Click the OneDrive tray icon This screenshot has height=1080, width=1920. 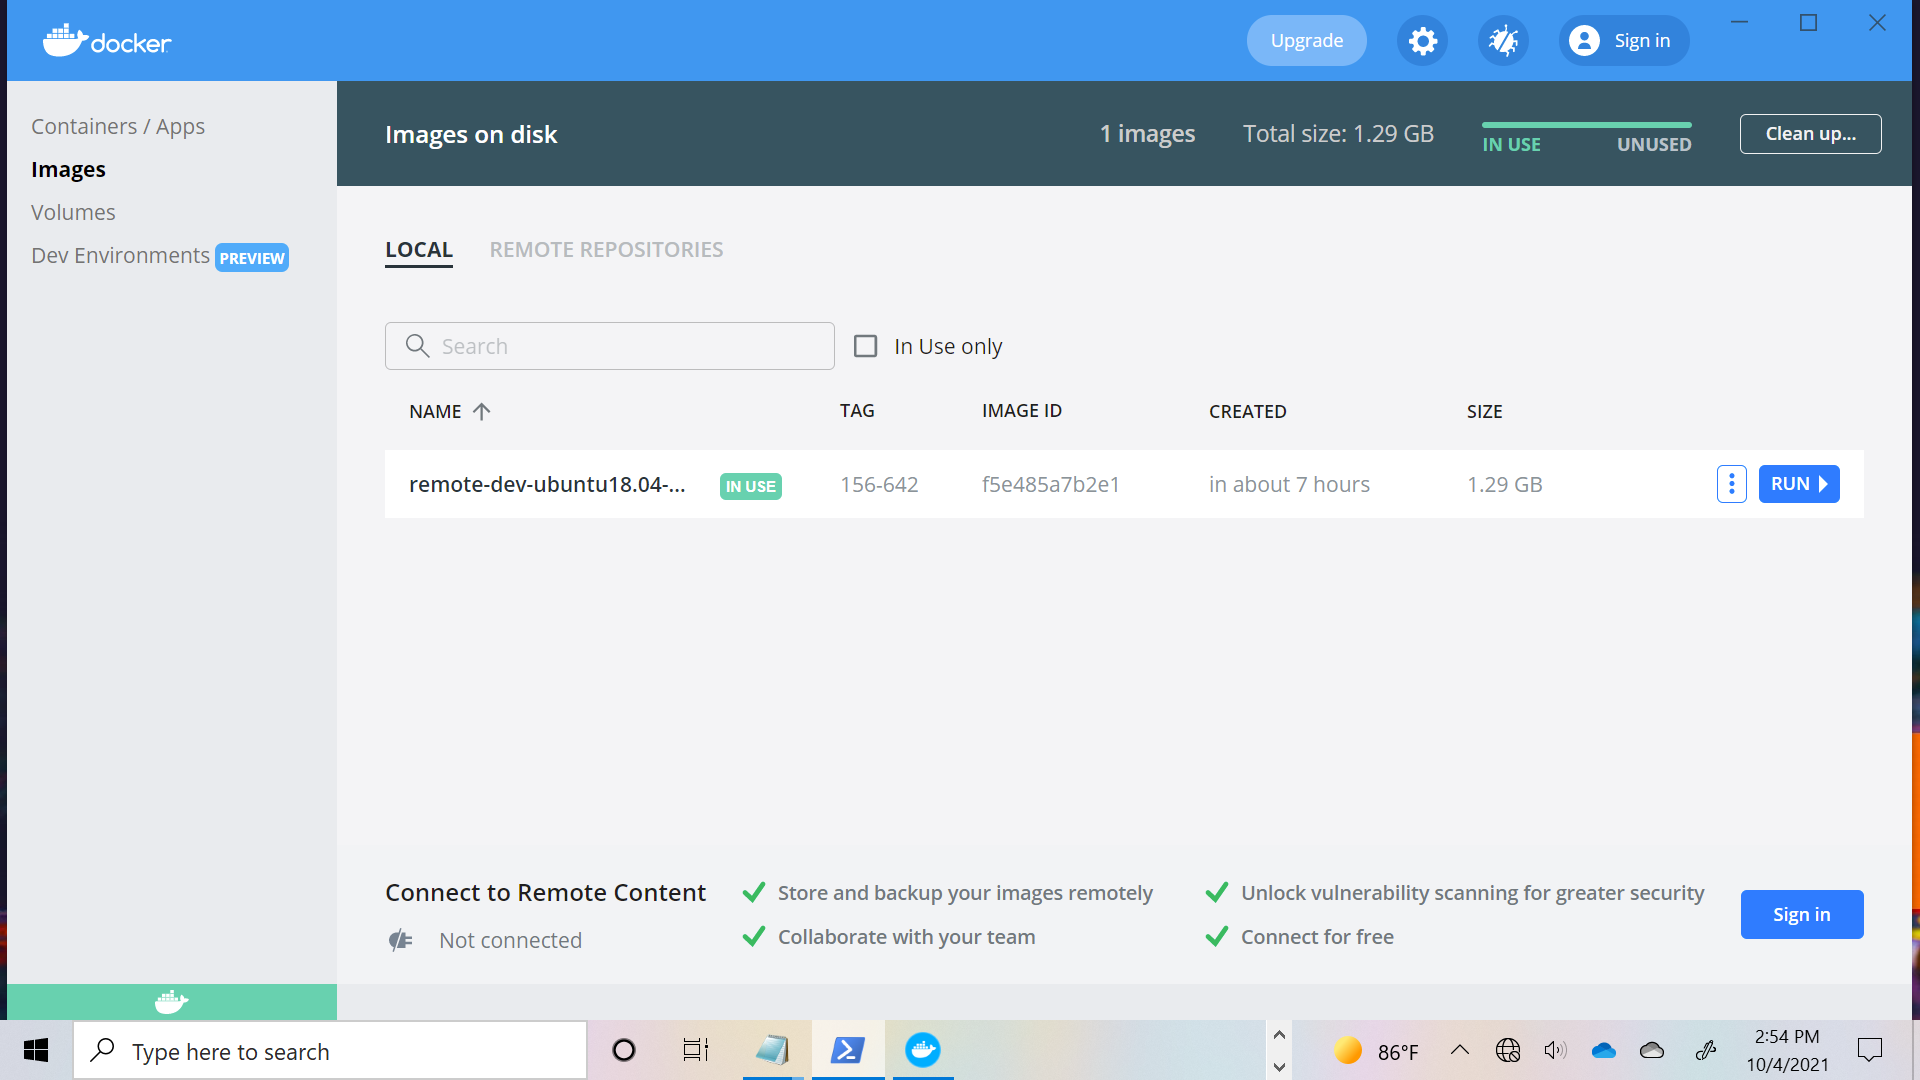(x=1603, y=1050)
